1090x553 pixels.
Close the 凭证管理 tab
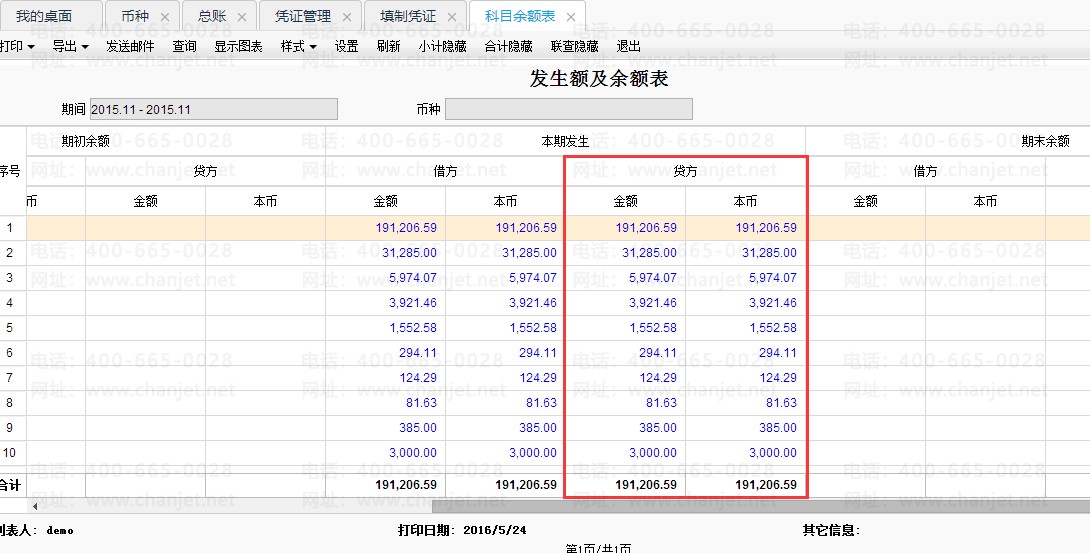[347, 17]
